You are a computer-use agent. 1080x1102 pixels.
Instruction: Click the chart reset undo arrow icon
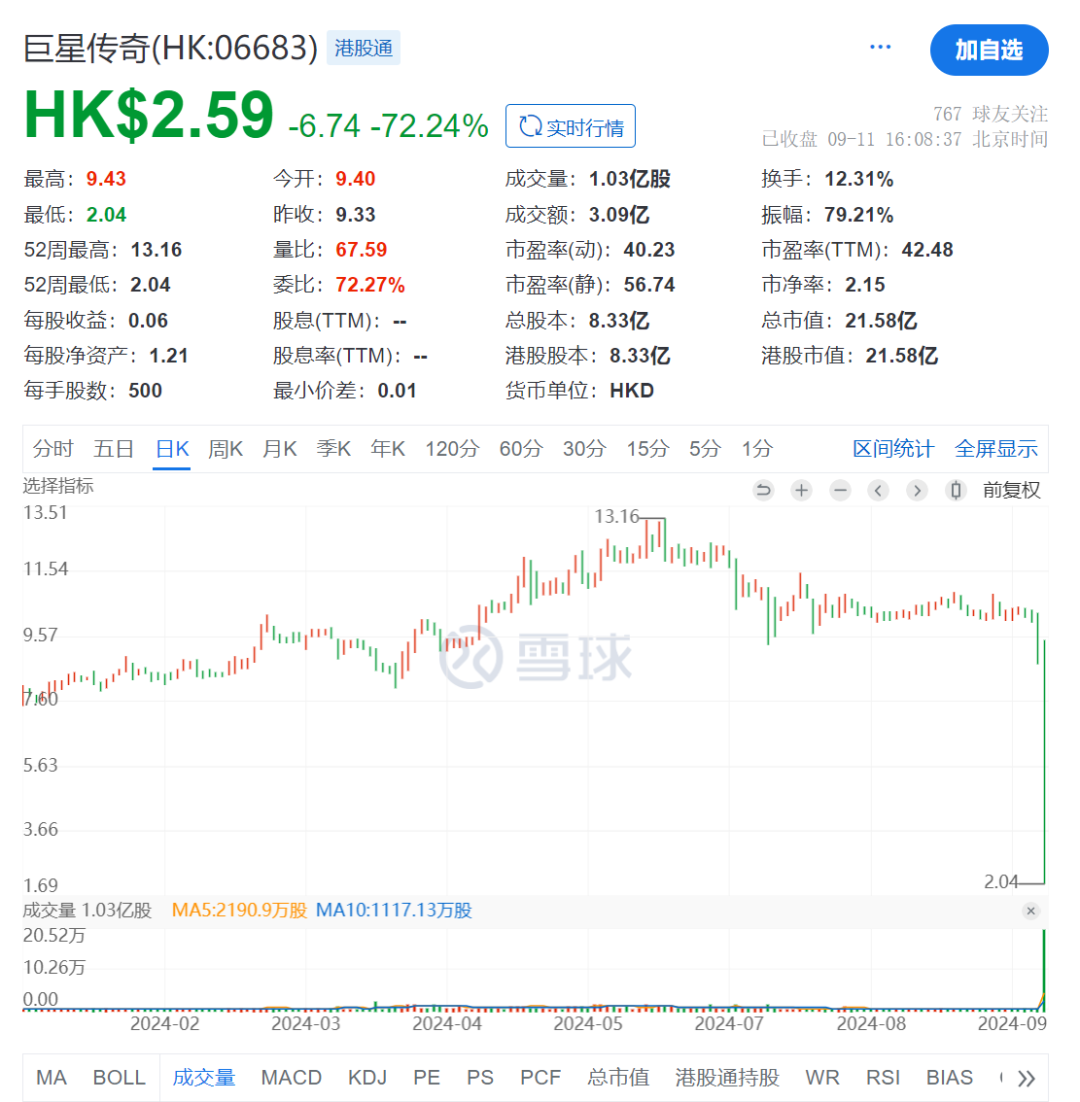tap(763, 490)
